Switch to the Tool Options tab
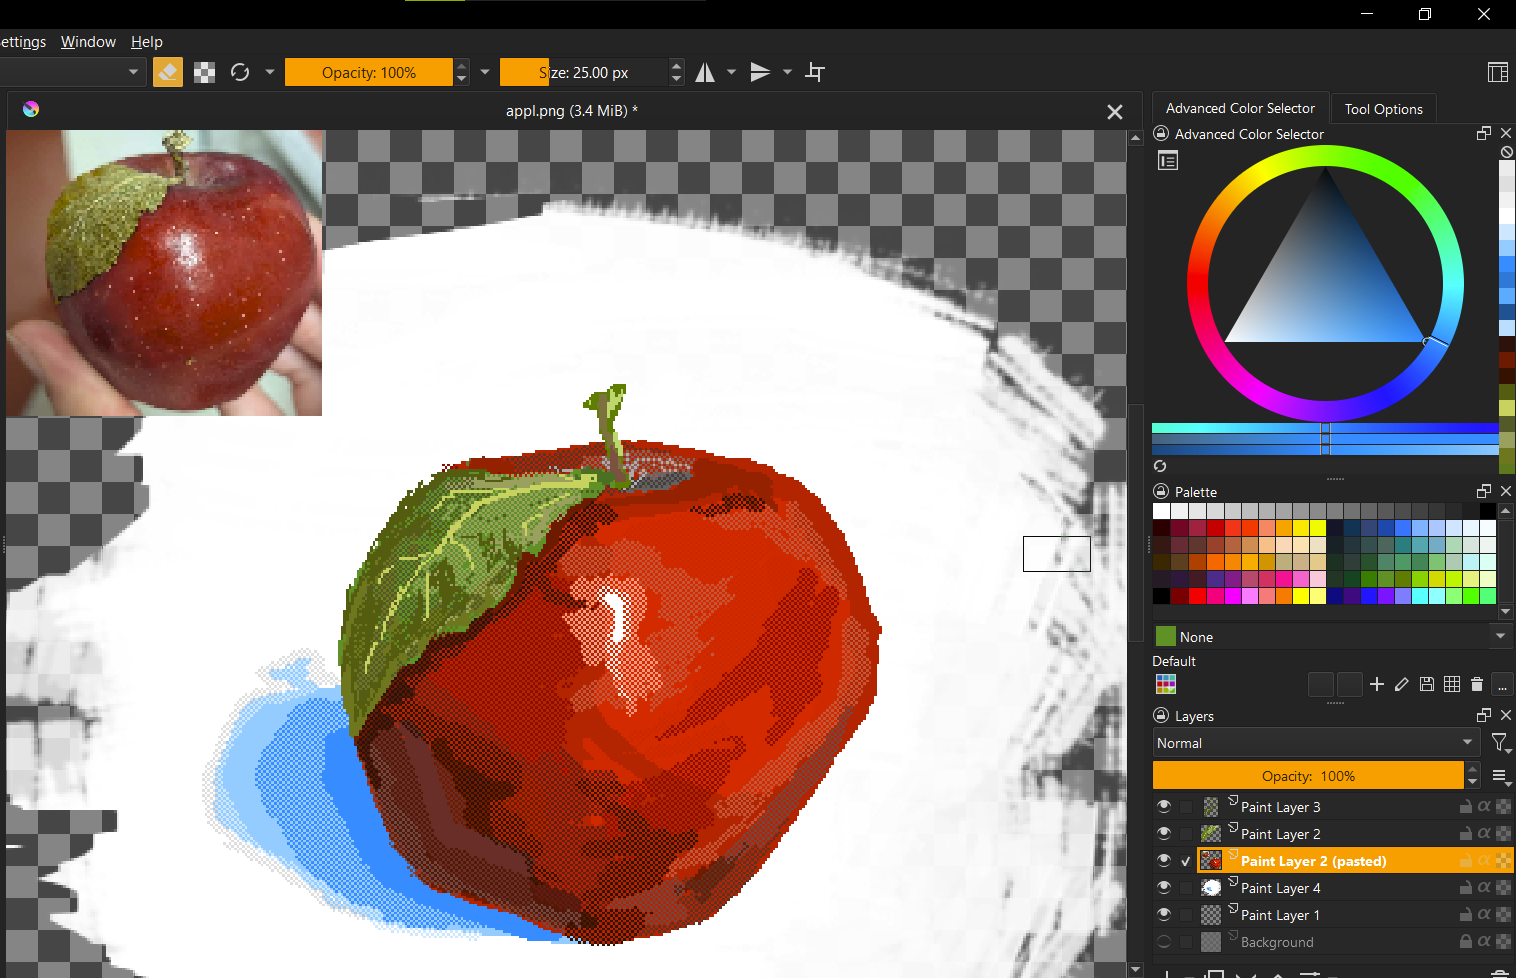The image size is (1516, 978). [x=1383, y=109]
